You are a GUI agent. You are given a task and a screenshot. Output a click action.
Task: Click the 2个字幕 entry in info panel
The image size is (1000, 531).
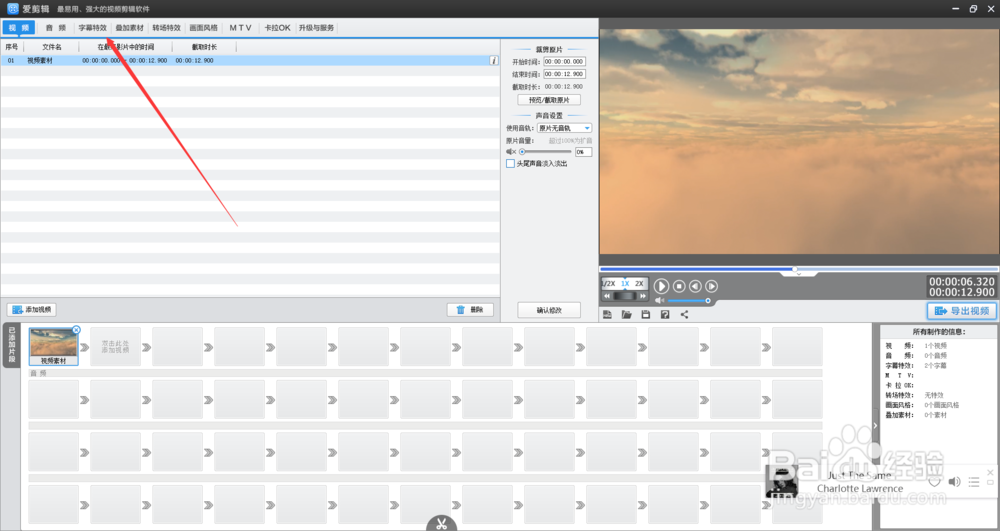936,366
